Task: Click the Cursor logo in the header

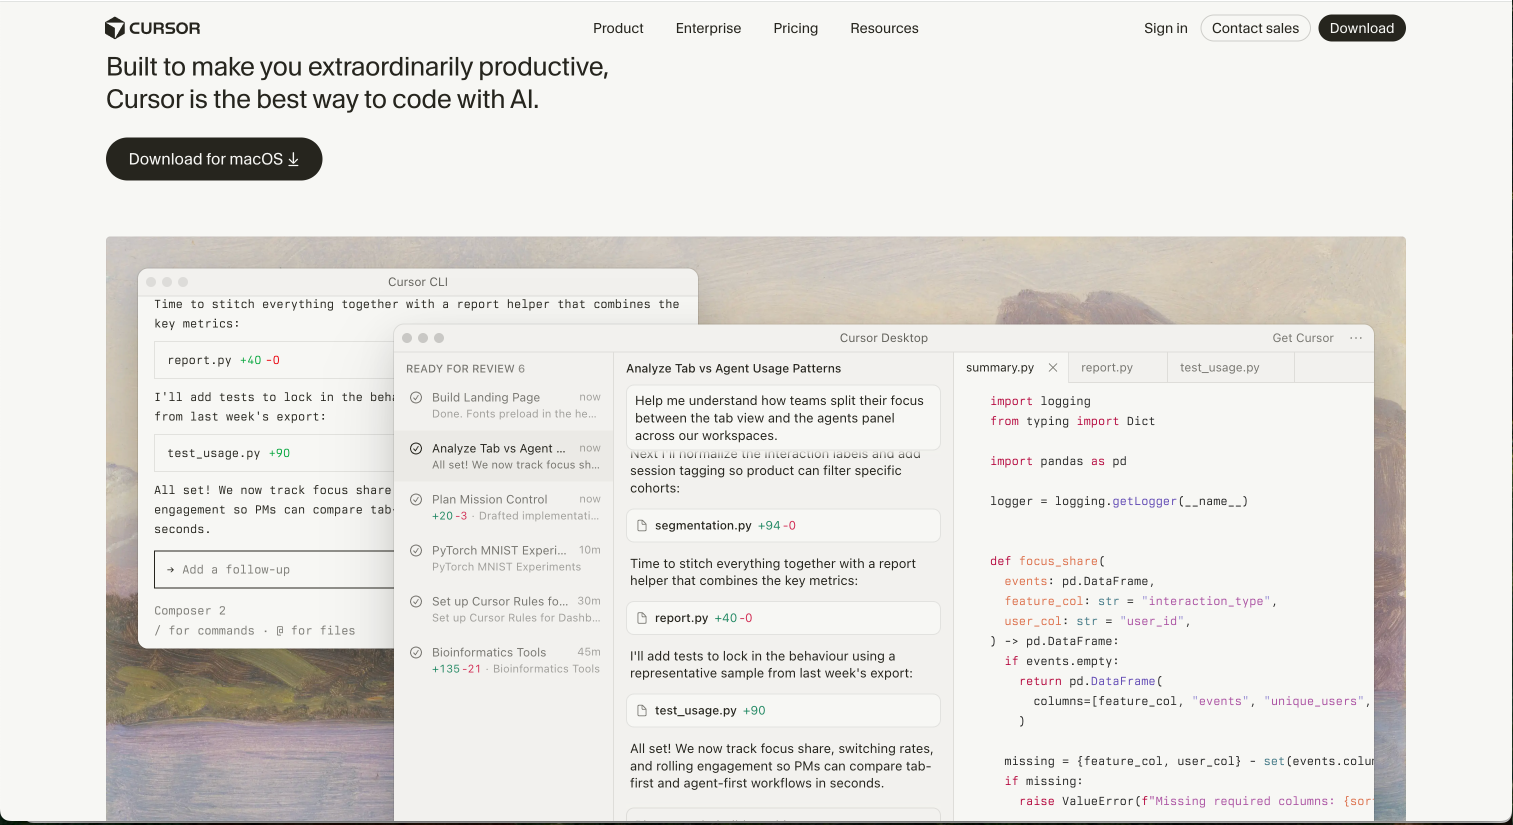Action: (153, 28)
